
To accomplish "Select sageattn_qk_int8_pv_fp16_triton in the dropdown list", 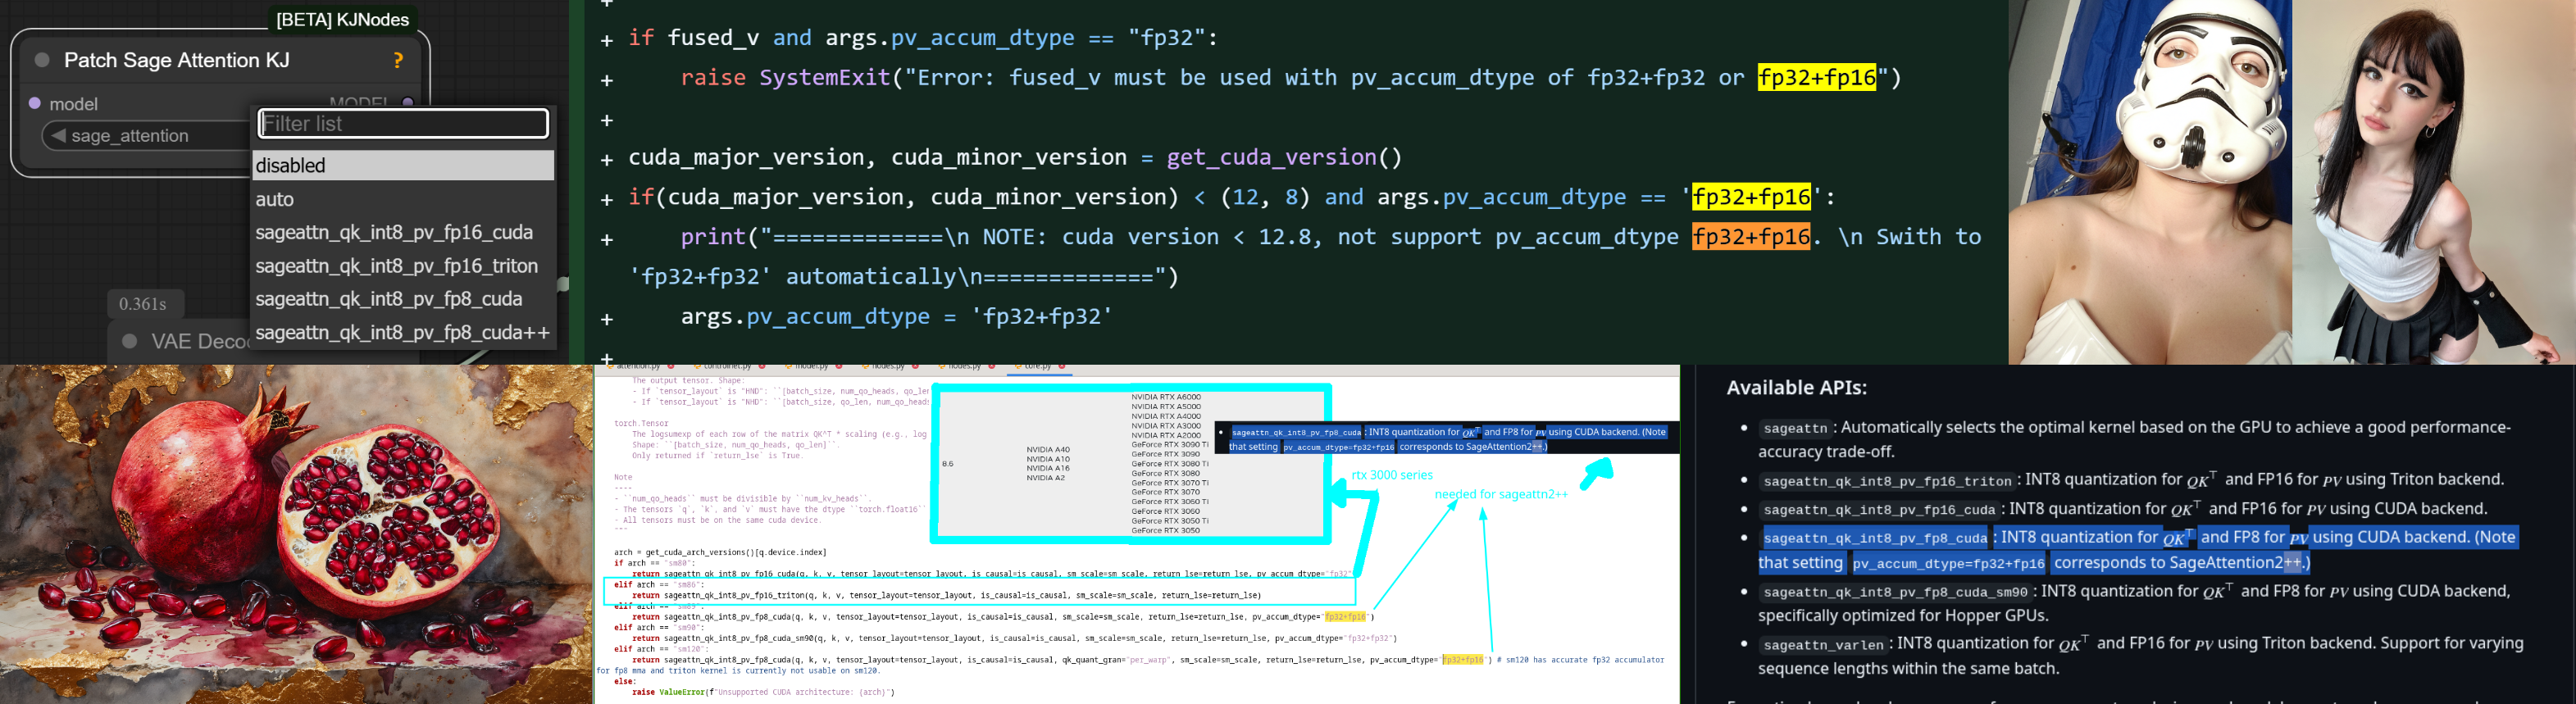I will 403,266.
